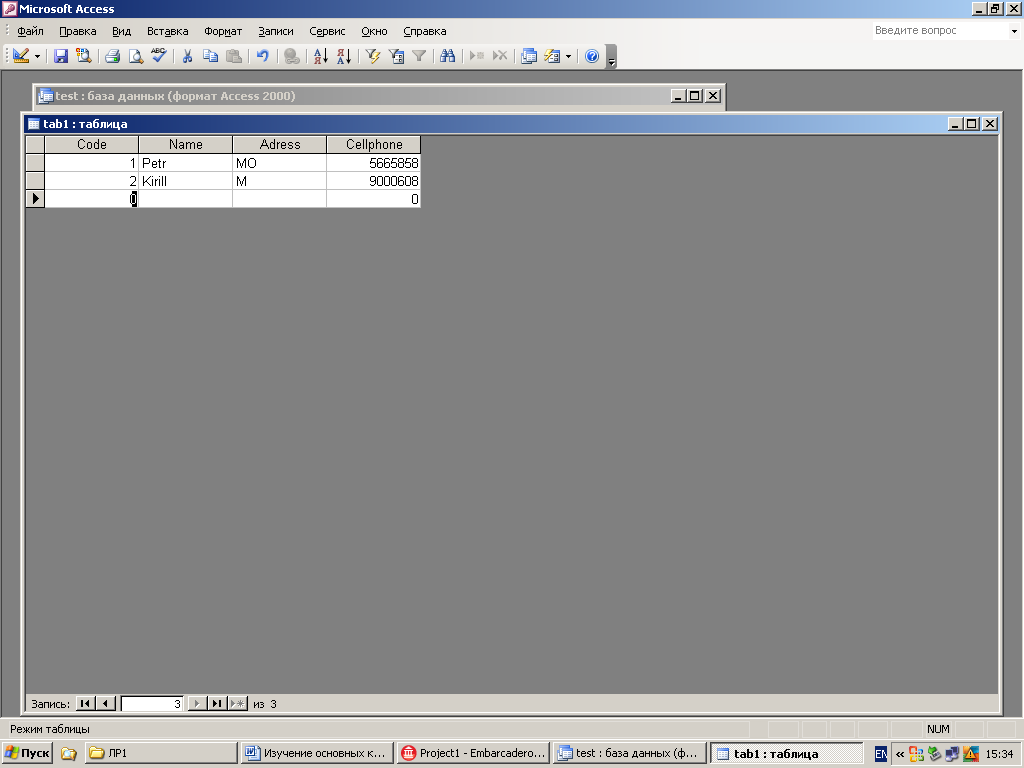Screen dimensions: 1024x768
Task: Switch to Project1 - Embarcadero taskbar button
Action: click(473, 753)
